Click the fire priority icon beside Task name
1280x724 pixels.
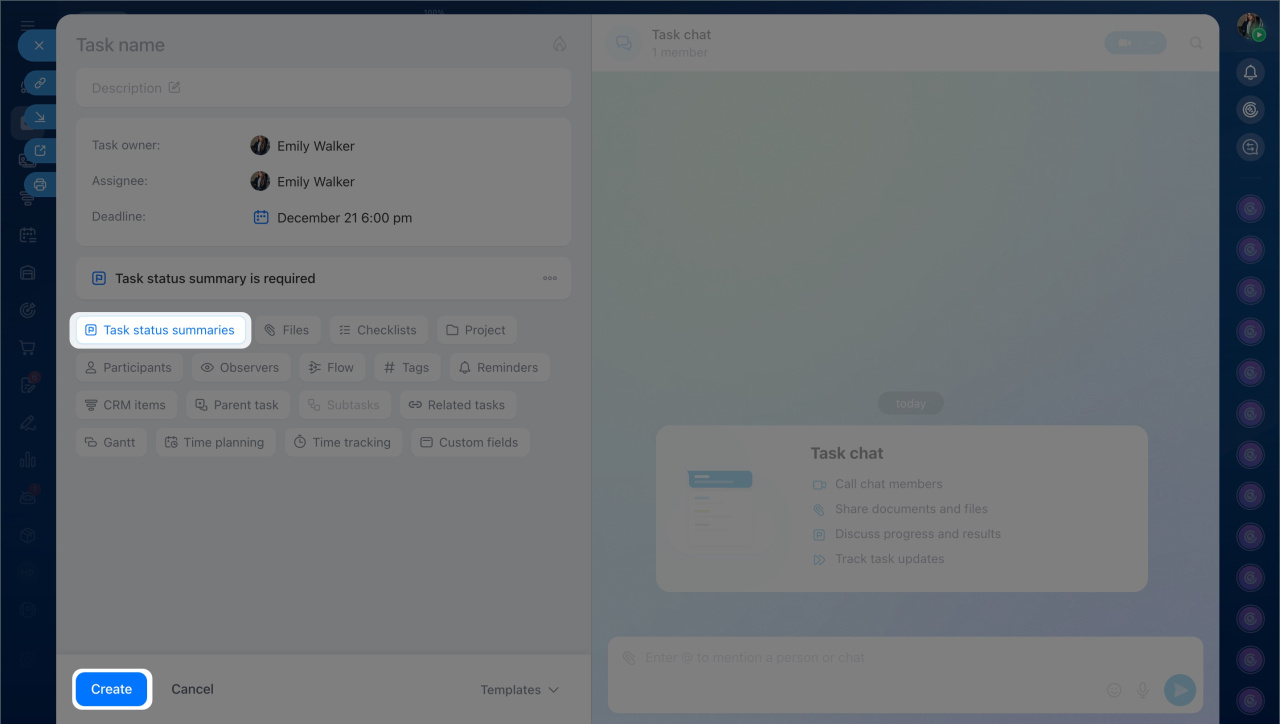pyautogui.click(x=559, y=45)
